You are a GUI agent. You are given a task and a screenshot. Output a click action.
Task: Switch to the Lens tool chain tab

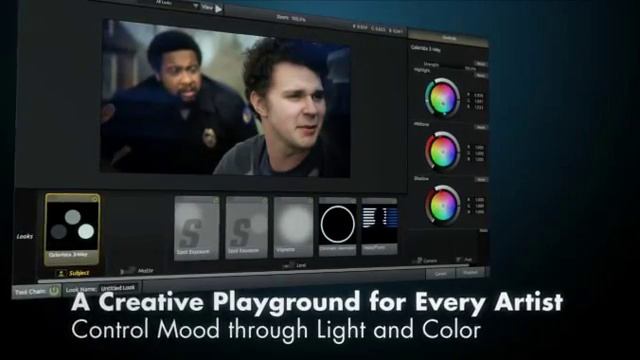(296, 265)
